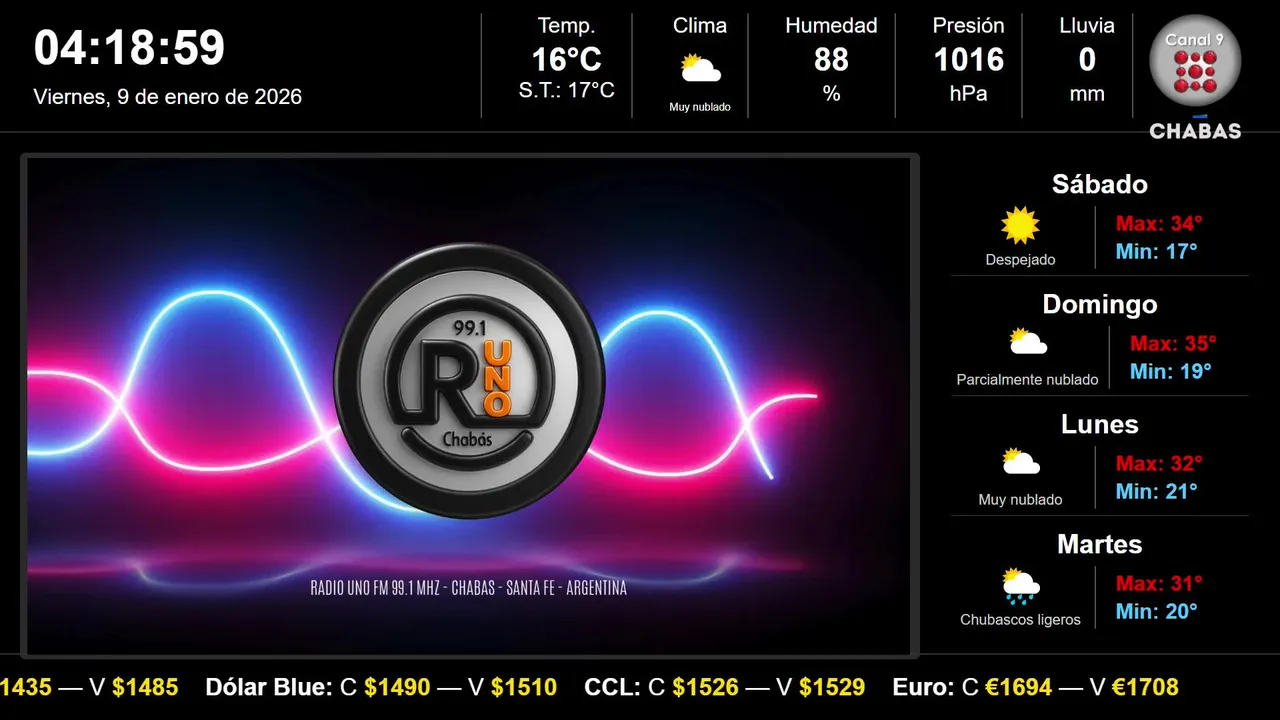
Task: Click the Euro ticker label
Action: 924,687
